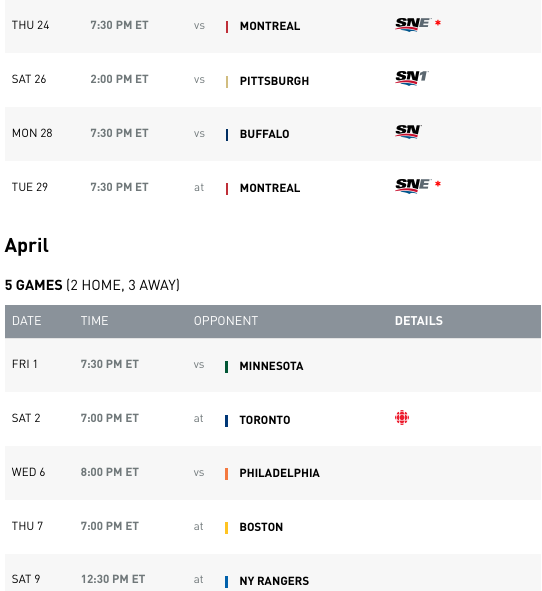Open the PITTSBURGH opponent link

click(x=274, y=81)
